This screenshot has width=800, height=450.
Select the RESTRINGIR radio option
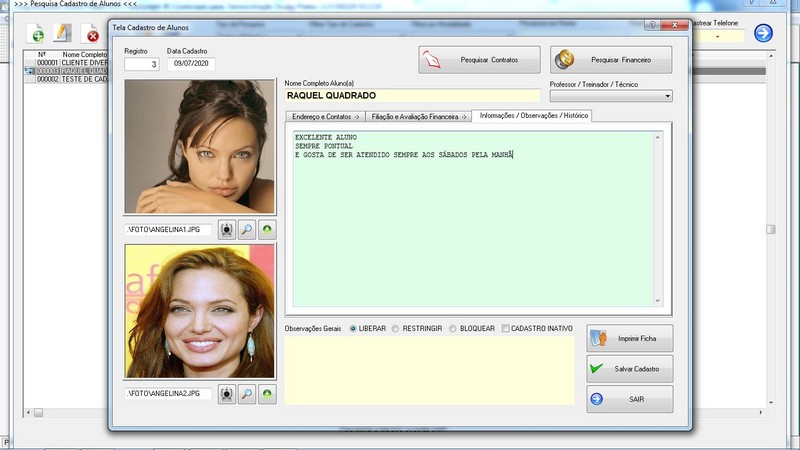(x=395, y=329)
